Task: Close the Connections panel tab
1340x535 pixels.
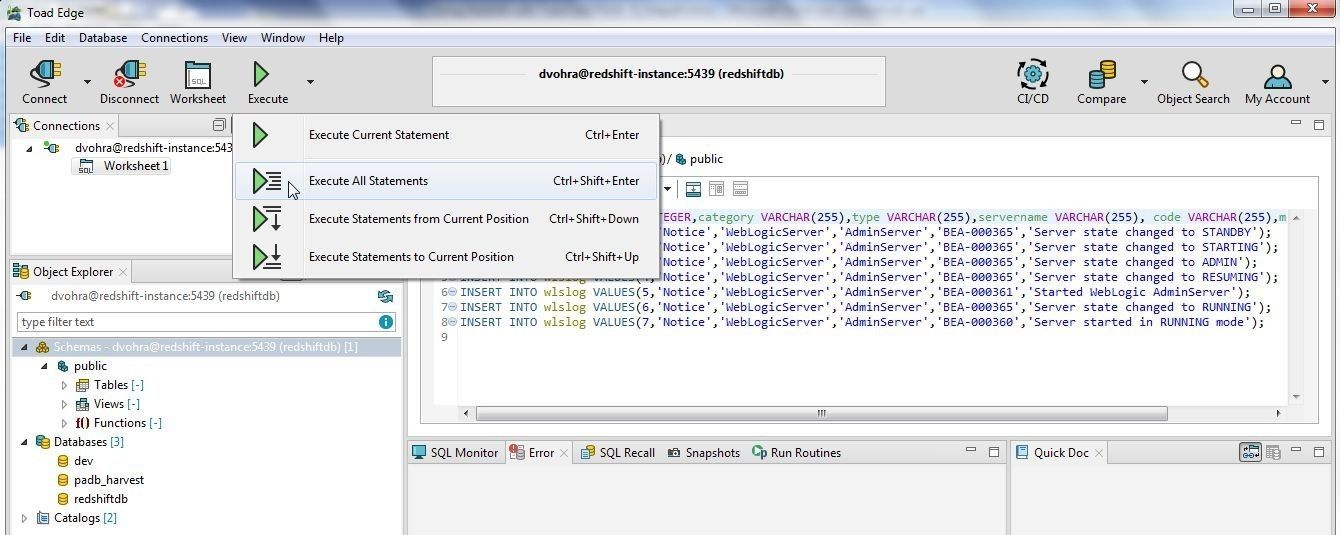Action: point(110,126)
